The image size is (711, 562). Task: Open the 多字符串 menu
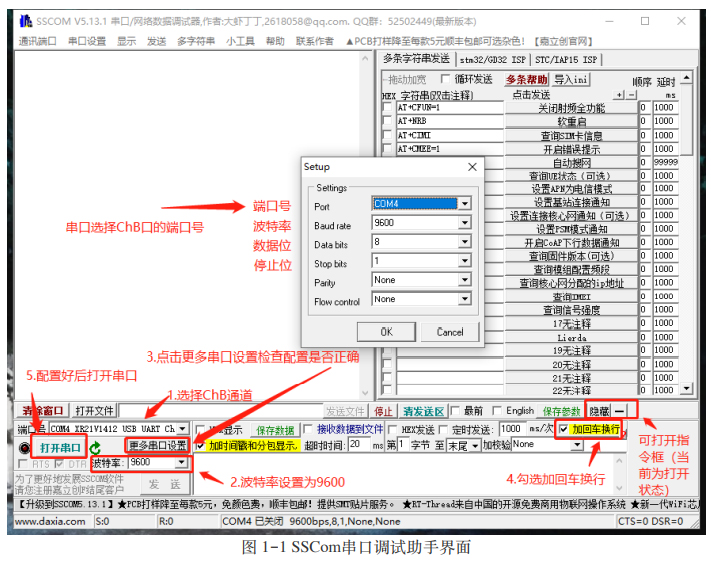pos(196,41)
